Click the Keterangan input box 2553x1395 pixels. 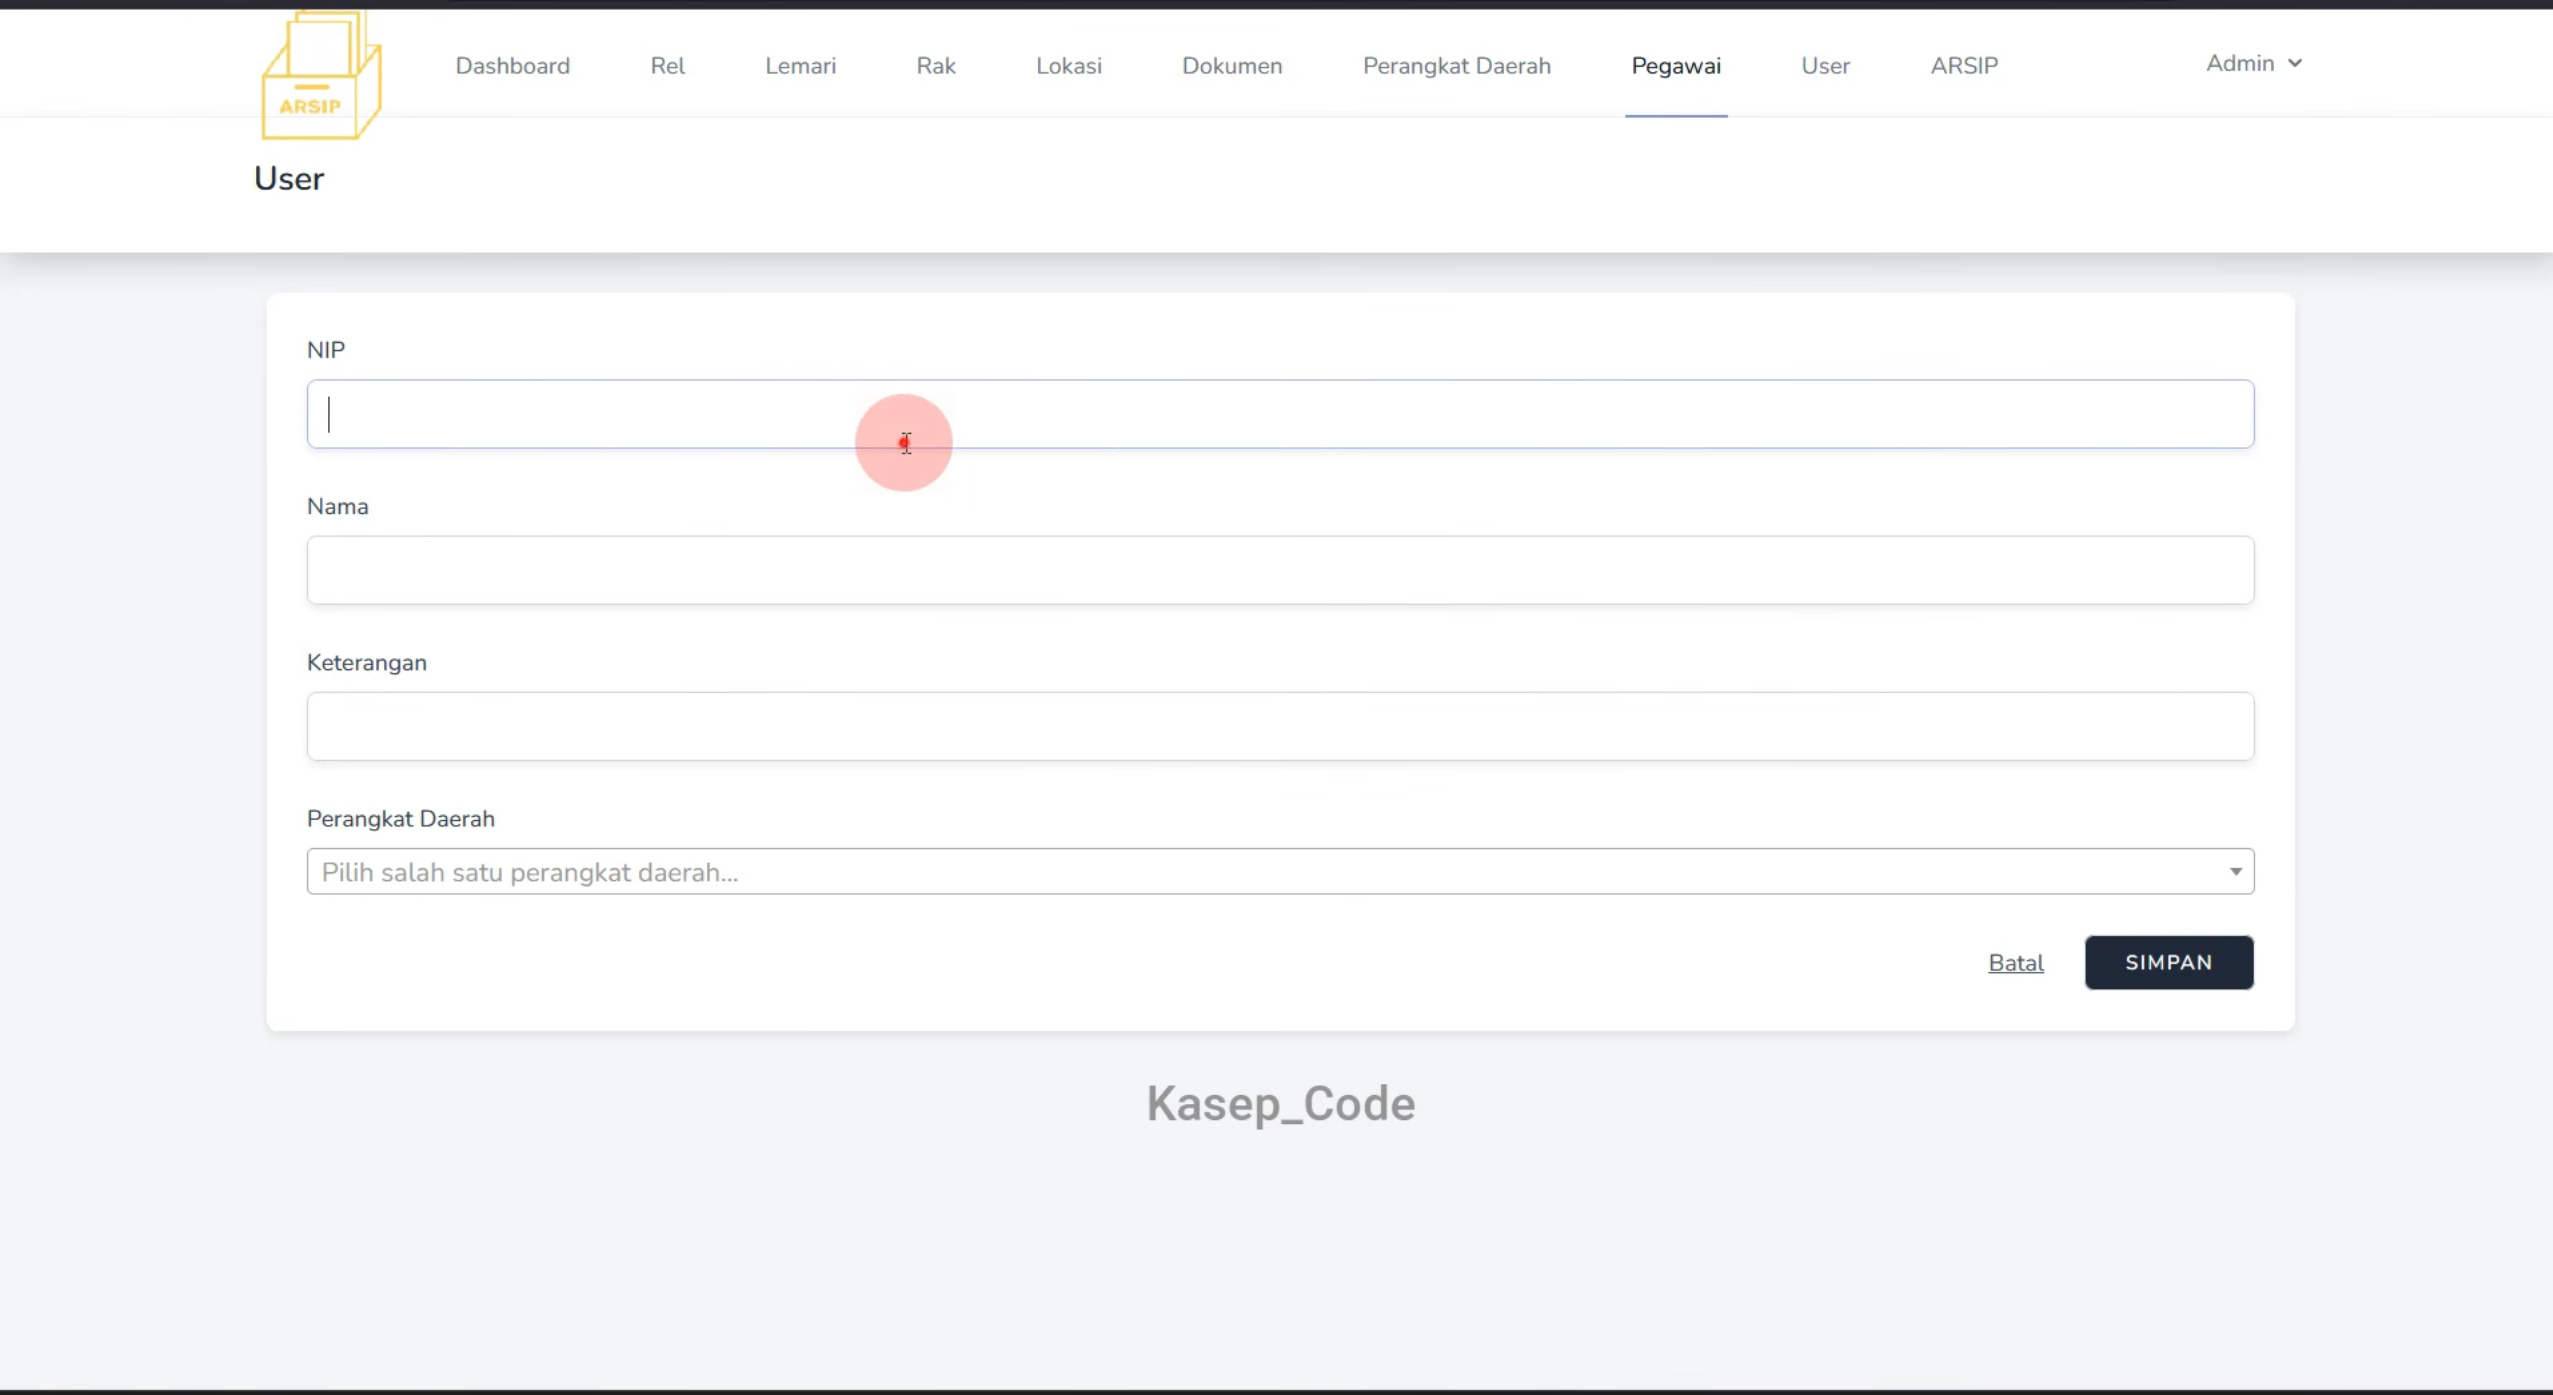coord(1280,726)
